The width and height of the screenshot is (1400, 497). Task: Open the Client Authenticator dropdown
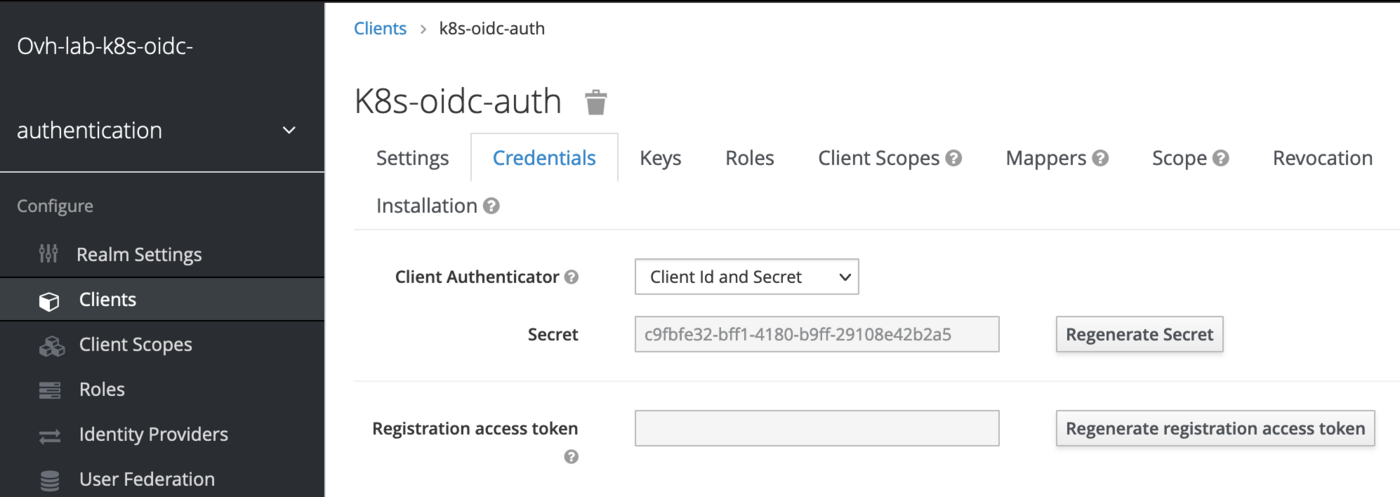(746, 277)
